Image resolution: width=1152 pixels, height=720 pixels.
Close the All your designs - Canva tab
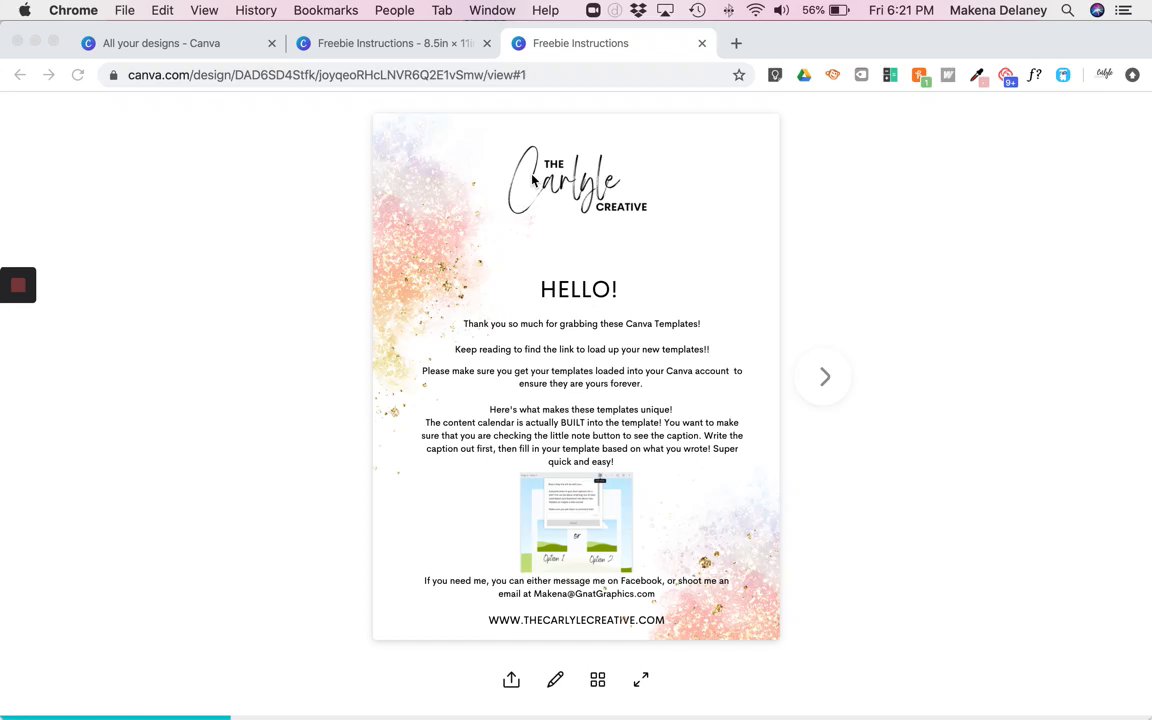click(272, 43)
